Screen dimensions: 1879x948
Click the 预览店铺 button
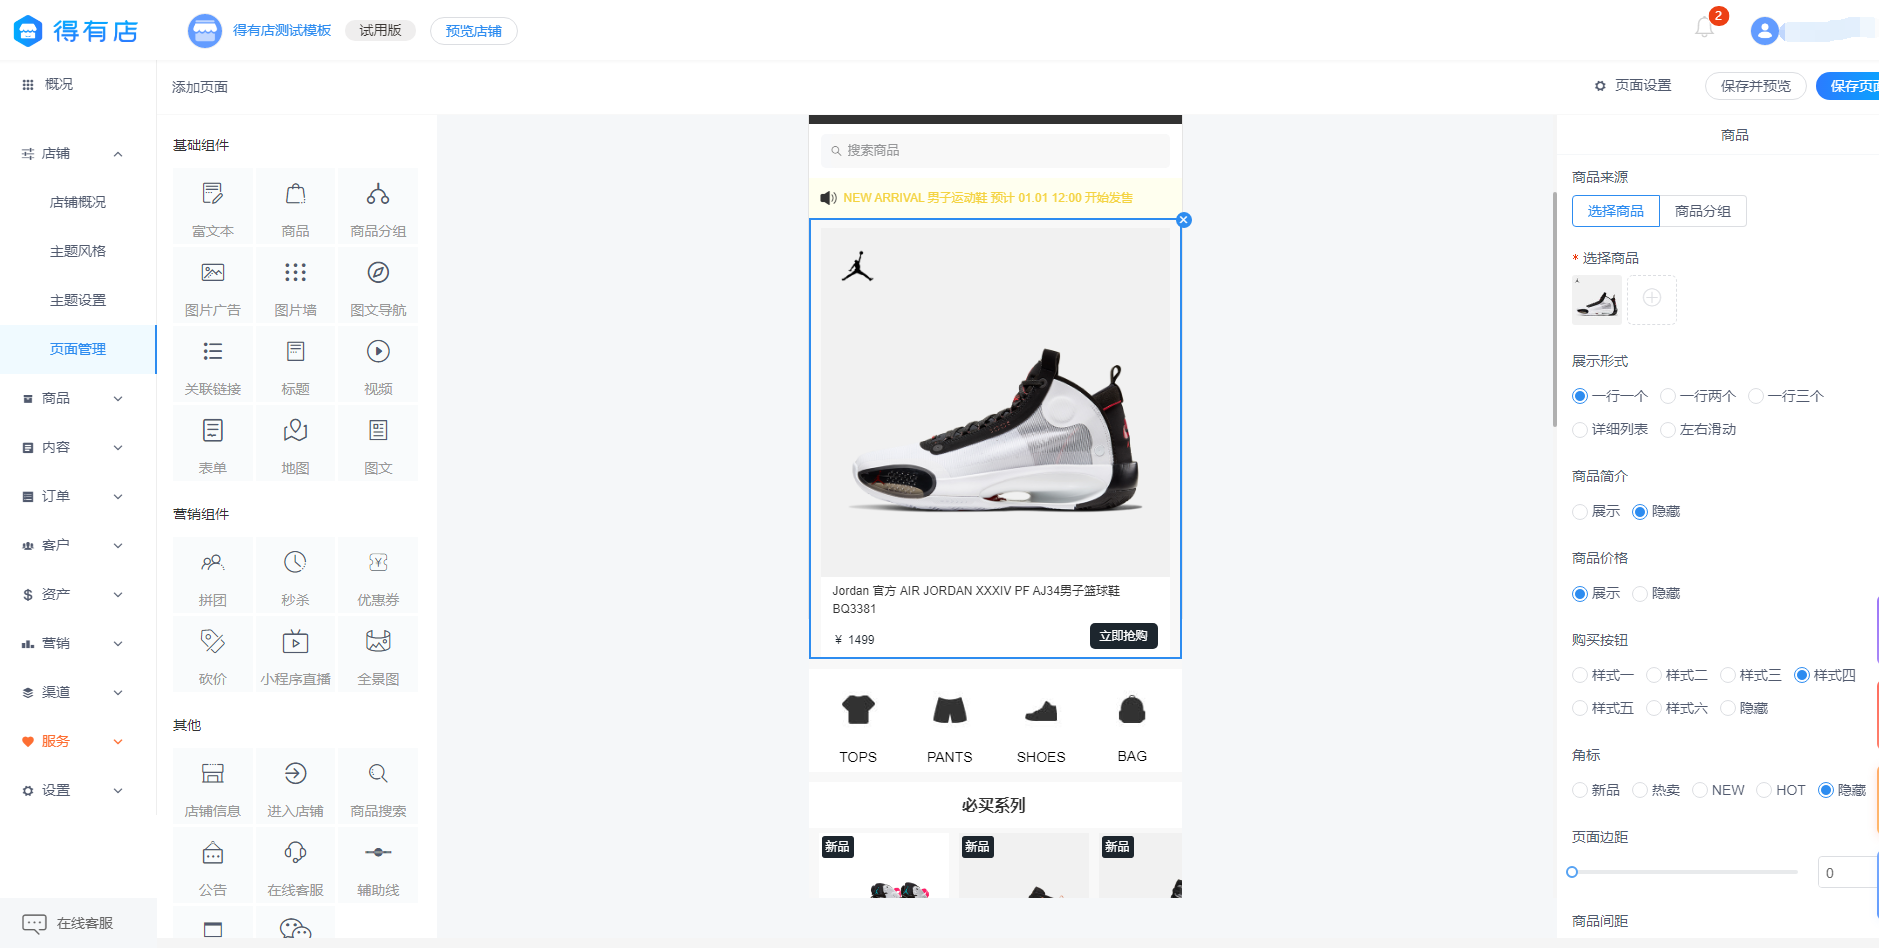474,31
